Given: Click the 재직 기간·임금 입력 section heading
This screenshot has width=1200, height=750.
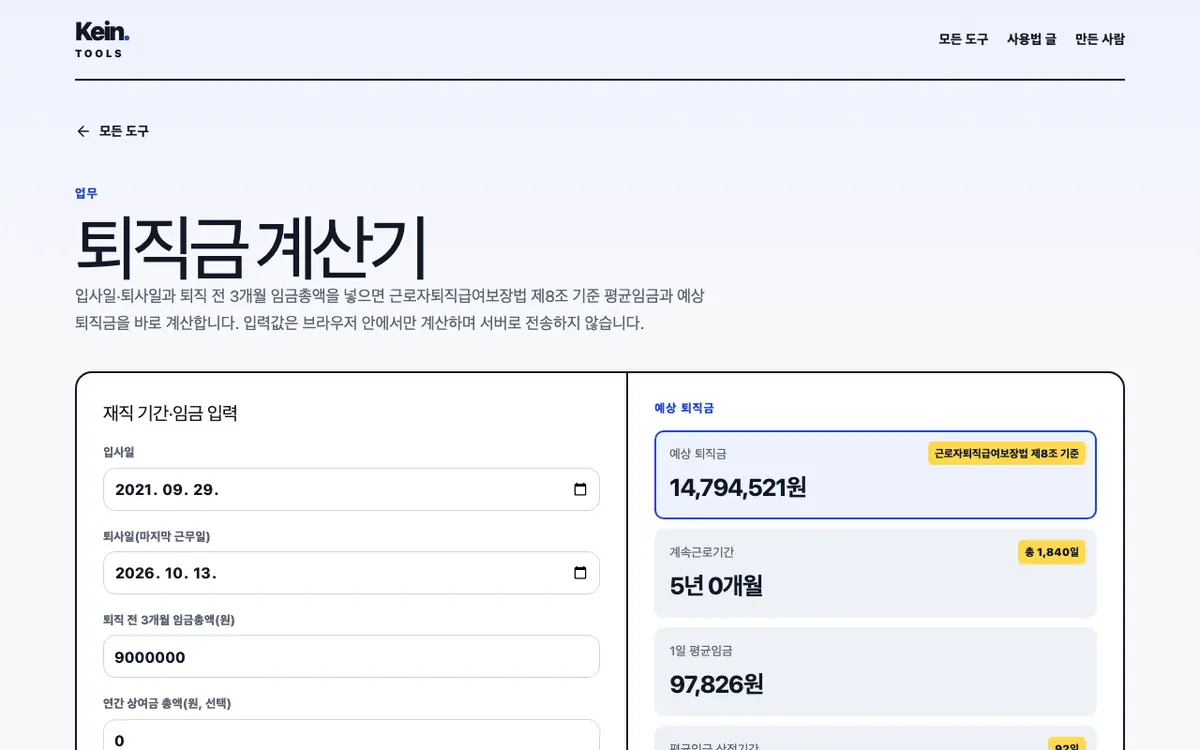Looking at the screenshot, I should click(170, 413).
